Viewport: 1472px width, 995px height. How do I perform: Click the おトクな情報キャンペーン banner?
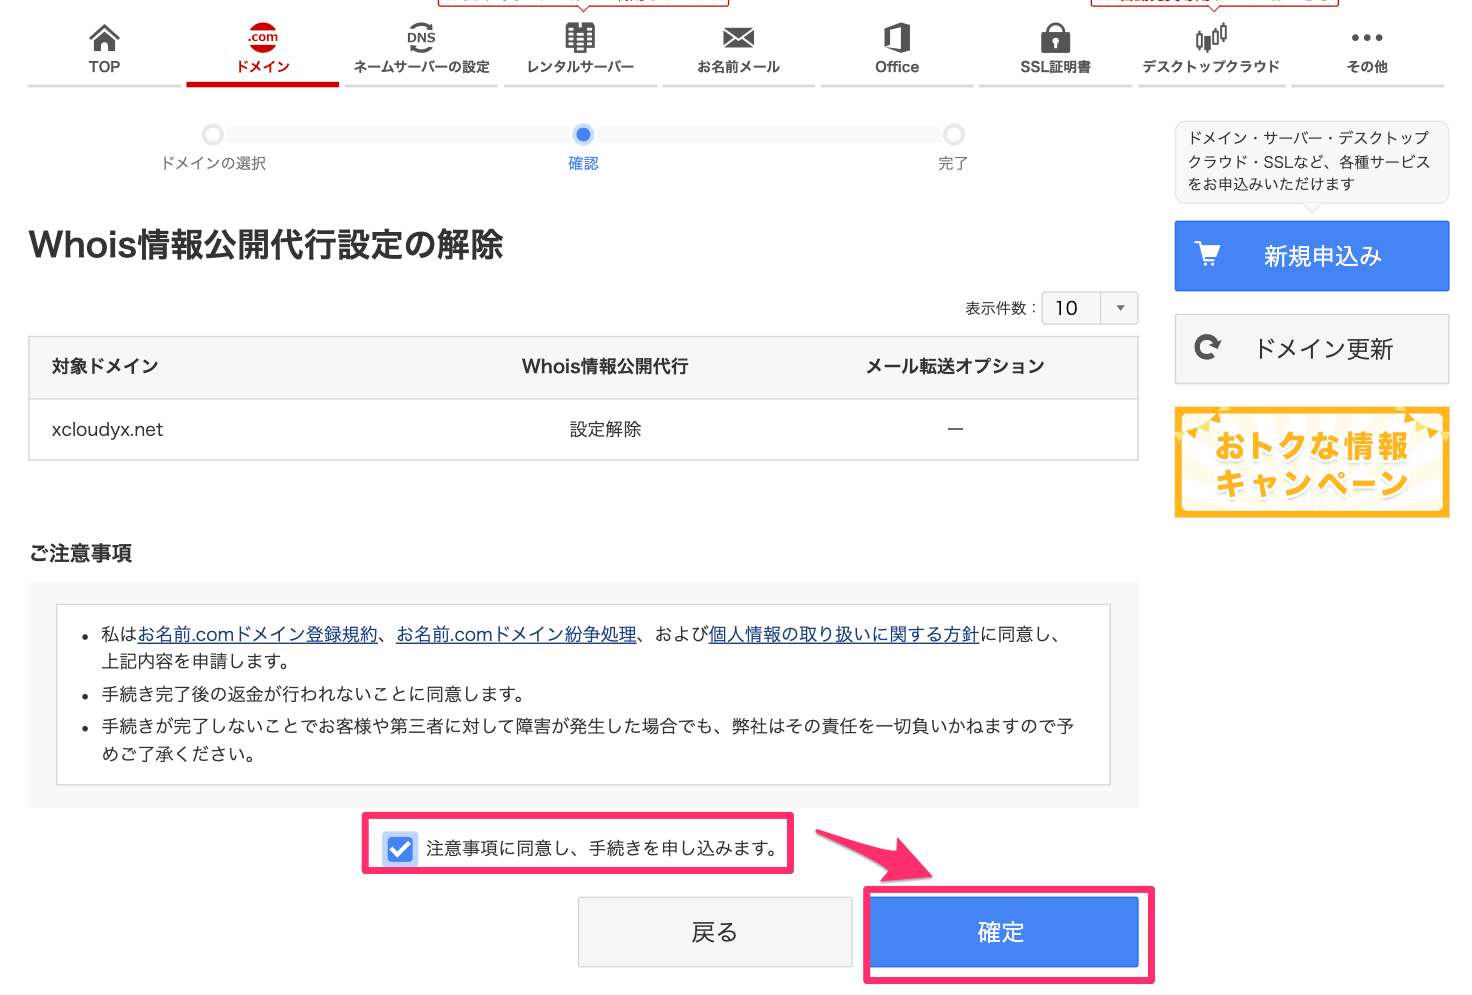pyautogui.click(x=1311, y=462)
